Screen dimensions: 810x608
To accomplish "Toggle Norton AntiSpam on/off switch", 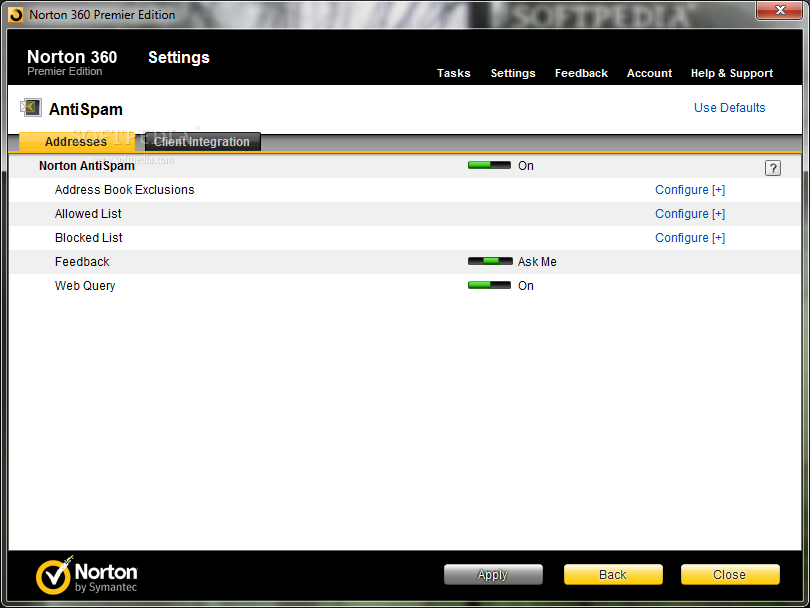I will coord(489,165).
